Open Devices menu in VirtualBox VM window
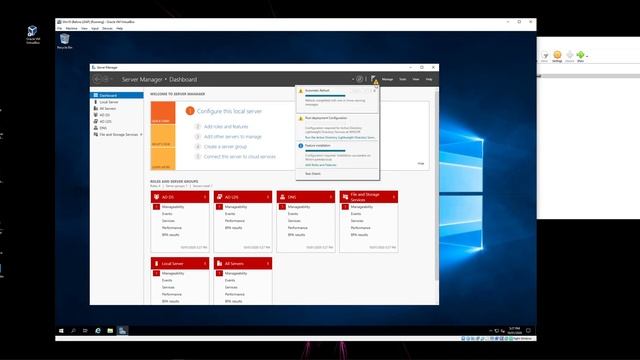The height and width of the screenshot is (360, 640). click(x=107, y=29)
